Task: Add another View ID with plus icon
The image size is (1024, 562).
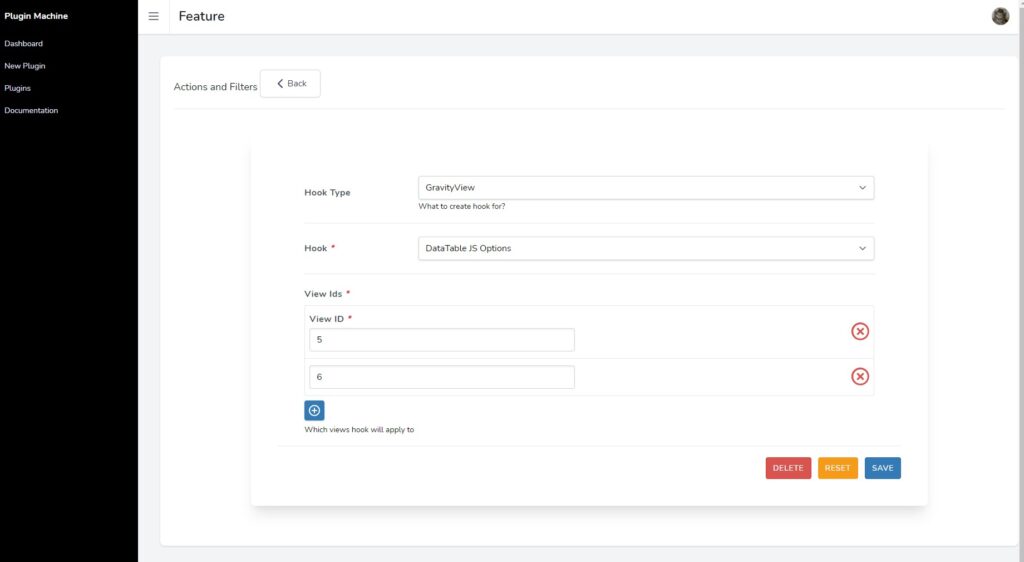Action: click(x=314, y=411)
